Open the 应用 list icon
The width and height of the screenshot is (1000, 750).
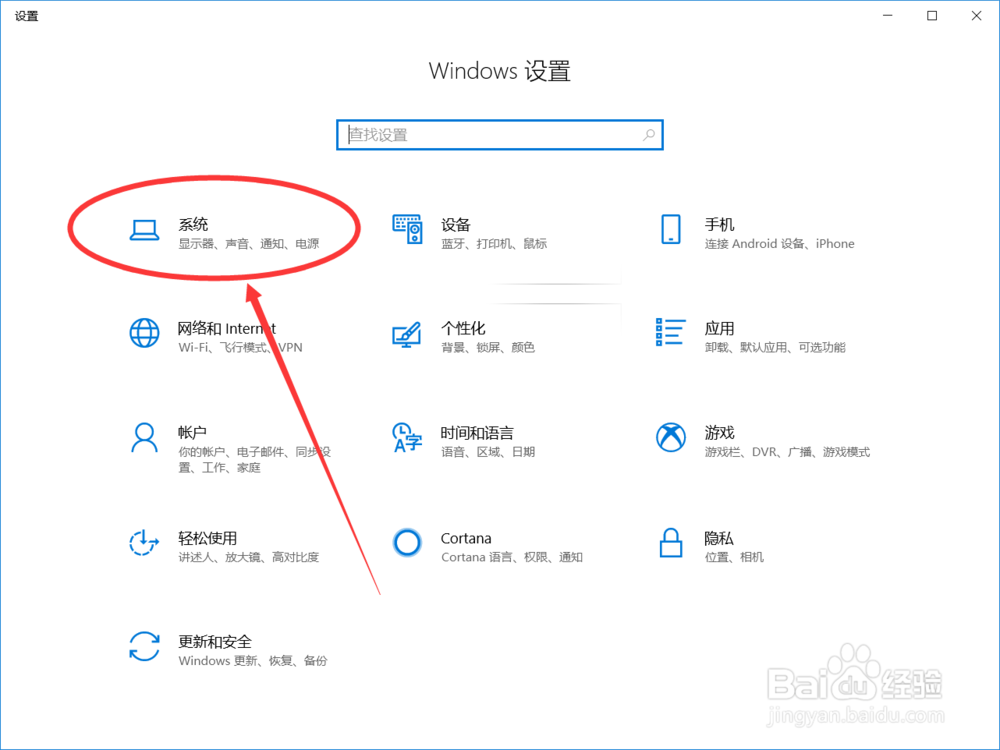[x=670, y=332]
